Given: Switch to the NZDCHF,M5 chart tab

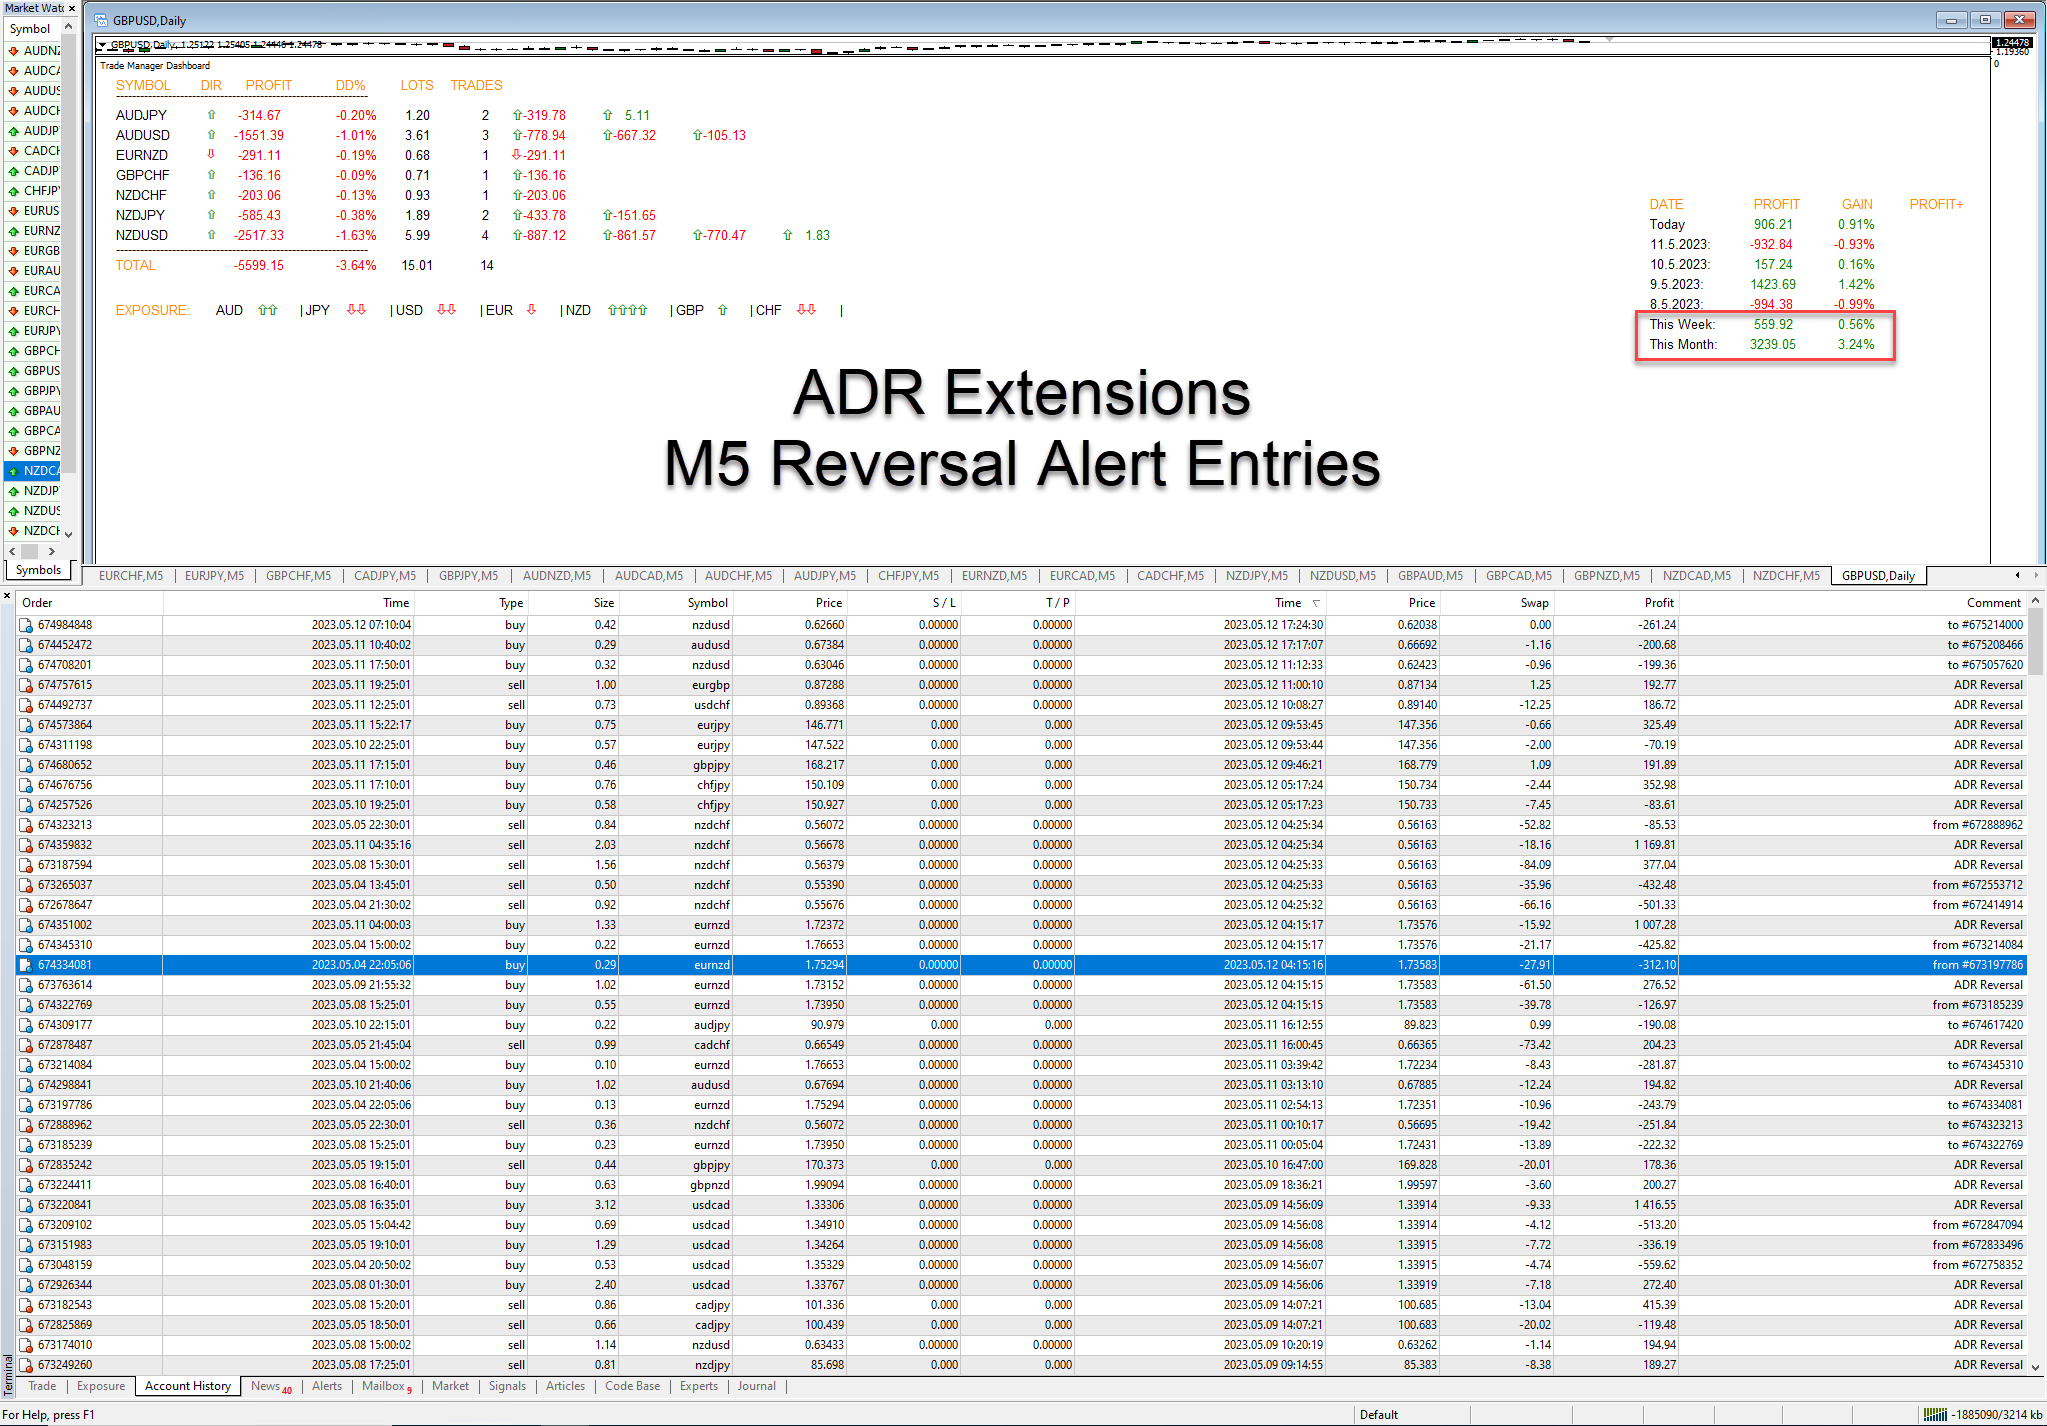Looking at the screenshot, I should coord(1786,576).
